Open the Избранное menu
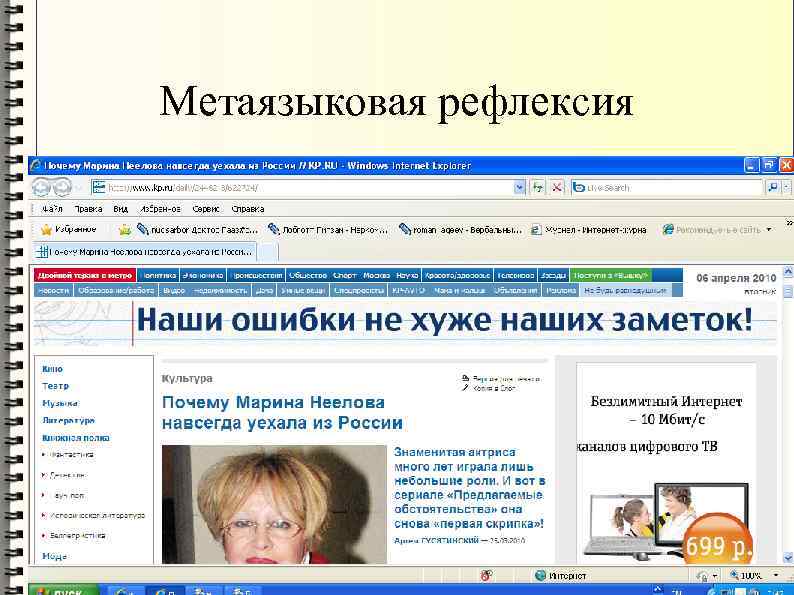This screenshot has width=794, height=595. (x=160, y=209)
